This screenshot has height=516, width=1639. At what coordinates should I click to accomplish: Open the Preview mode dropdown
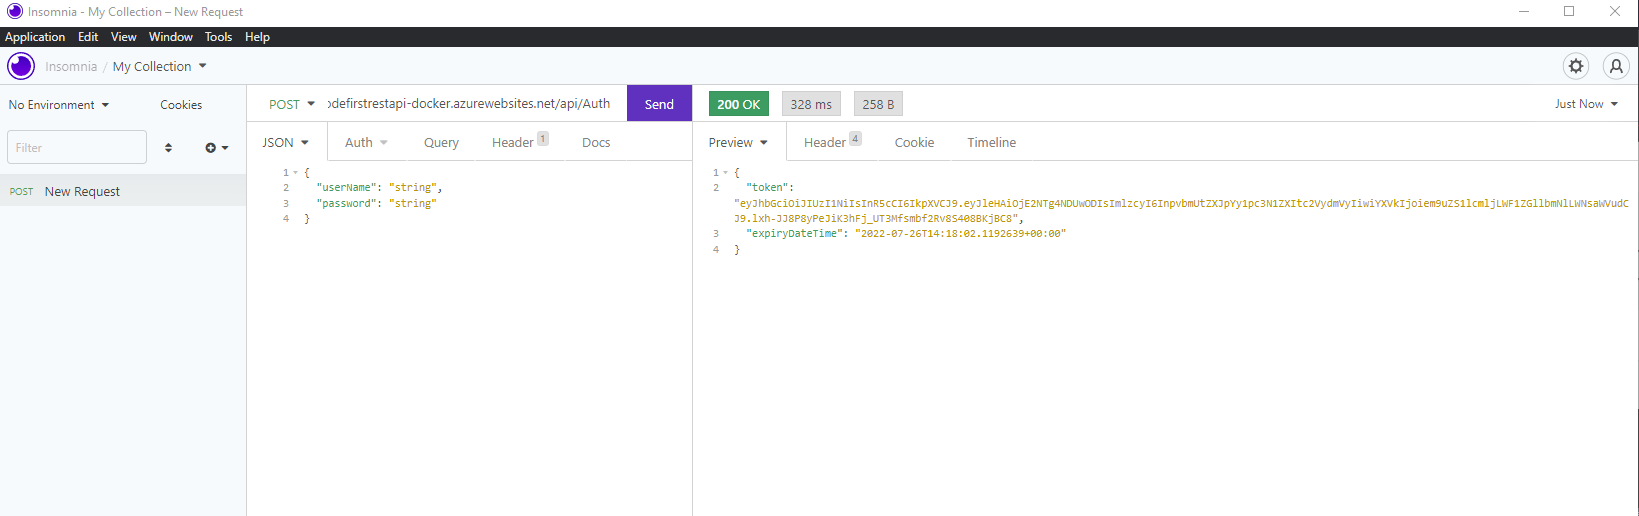pyautogui.click(x=738, y=142)
